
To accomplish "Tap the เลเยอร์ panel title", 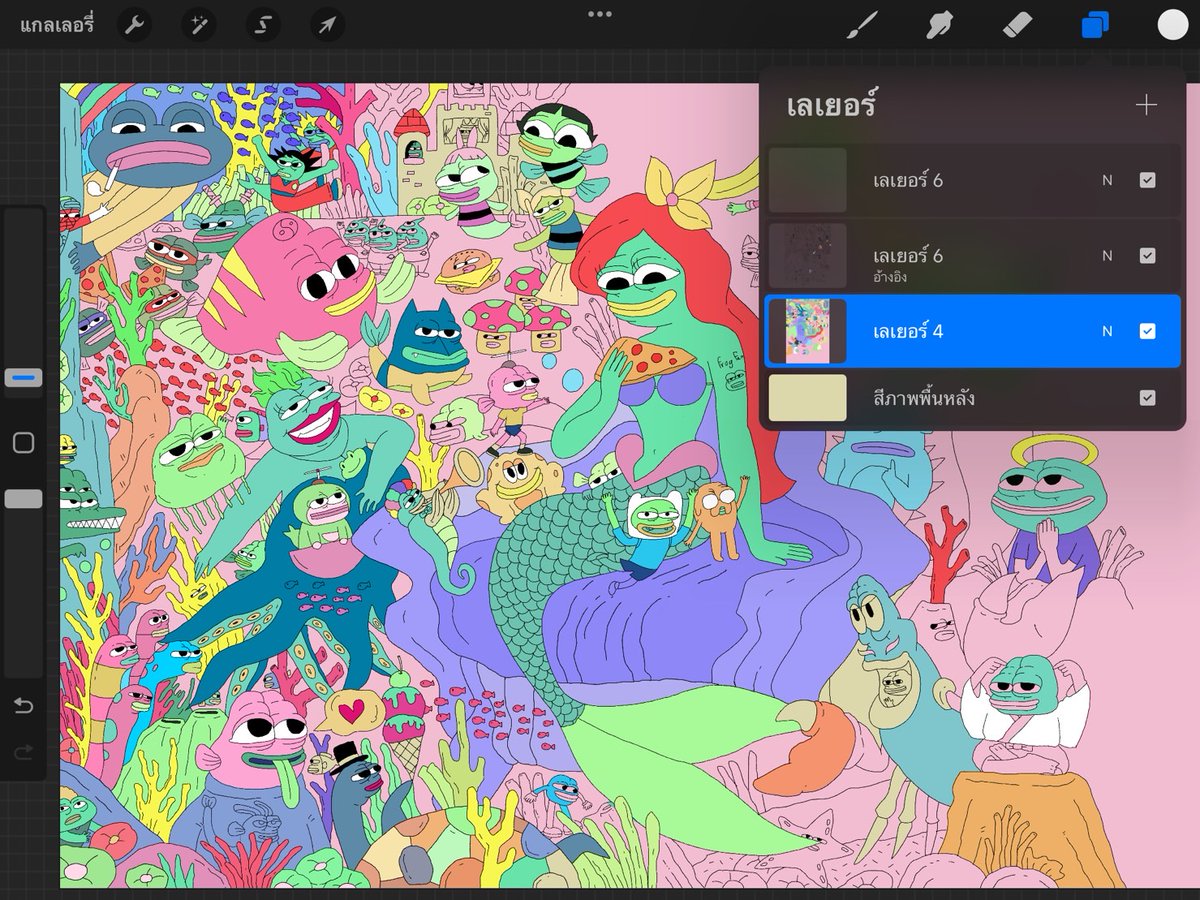I will 831,105.
